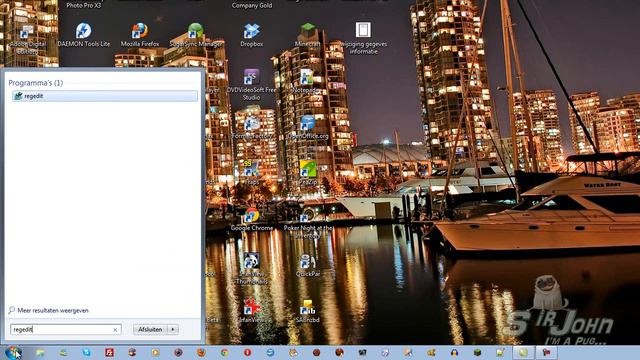Viewport: 640px width, 360px height.
Task: Open Google Chrome desktop shortcut
Action: pyautogui.click(x=251, y=220)
